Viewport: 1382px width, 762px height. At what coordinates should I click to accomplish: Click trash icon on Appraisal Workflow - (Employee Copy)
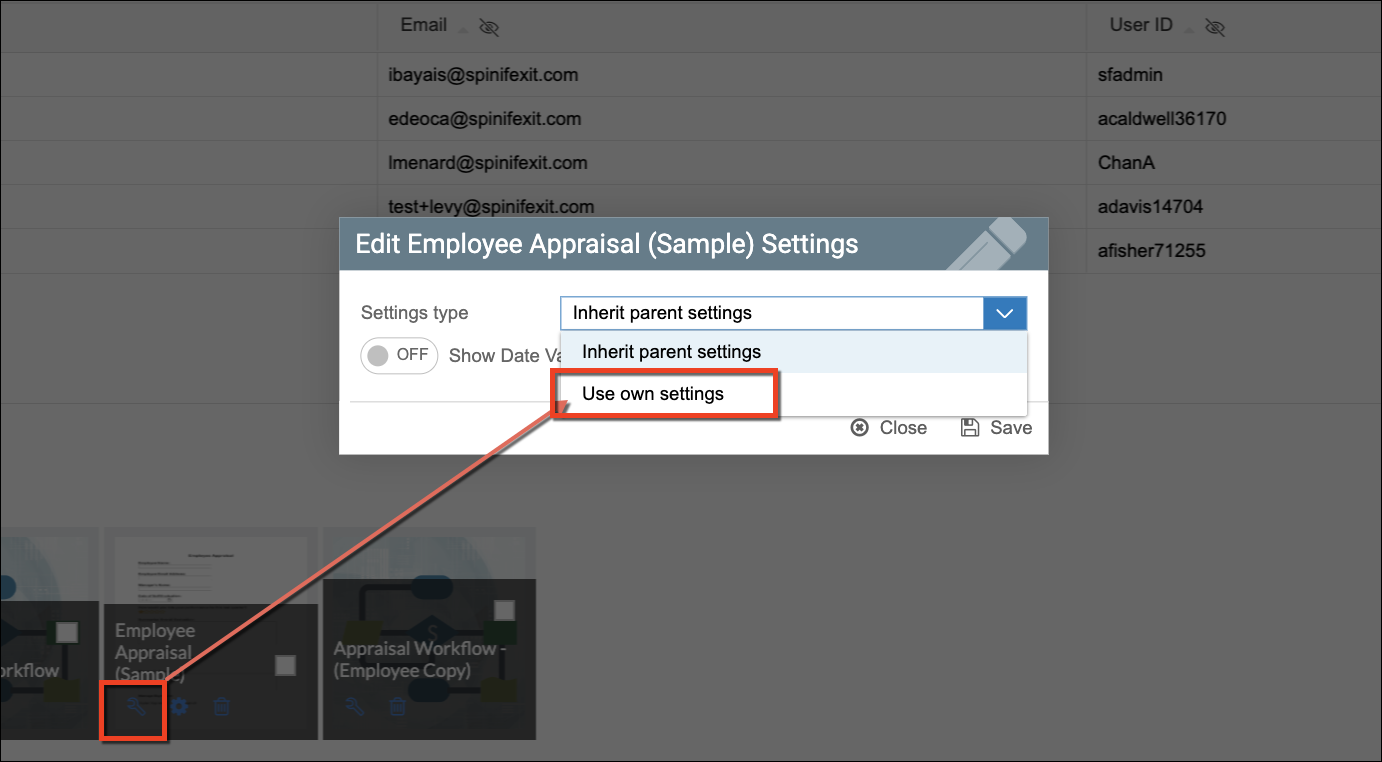(x=397, y=707)
